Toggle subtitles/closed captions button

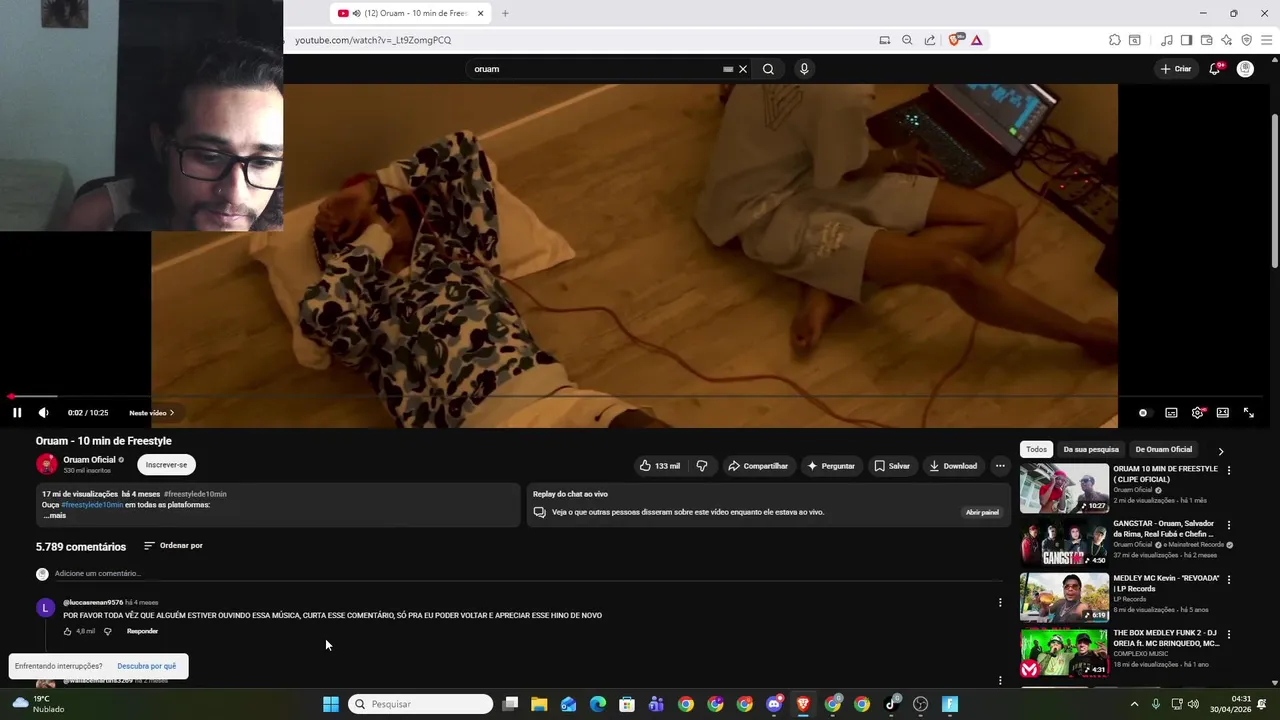click(x=1171, y=413)
